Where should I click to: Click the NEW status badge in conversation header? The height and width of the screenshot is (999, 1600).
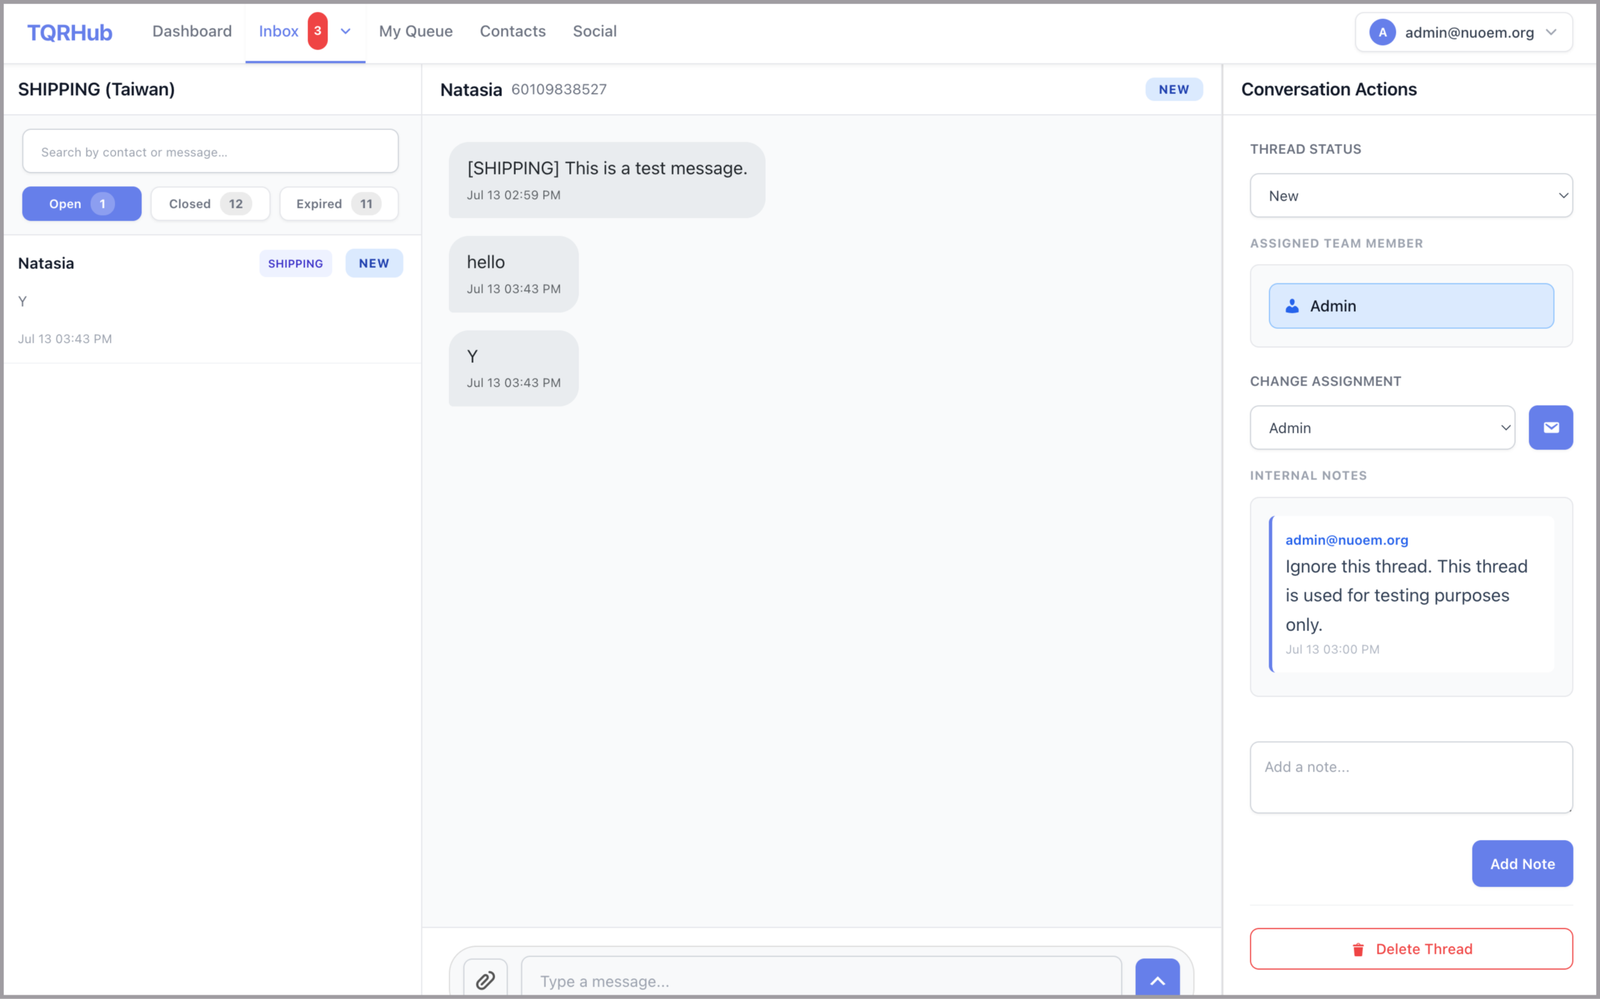(x=1174, y=89)
